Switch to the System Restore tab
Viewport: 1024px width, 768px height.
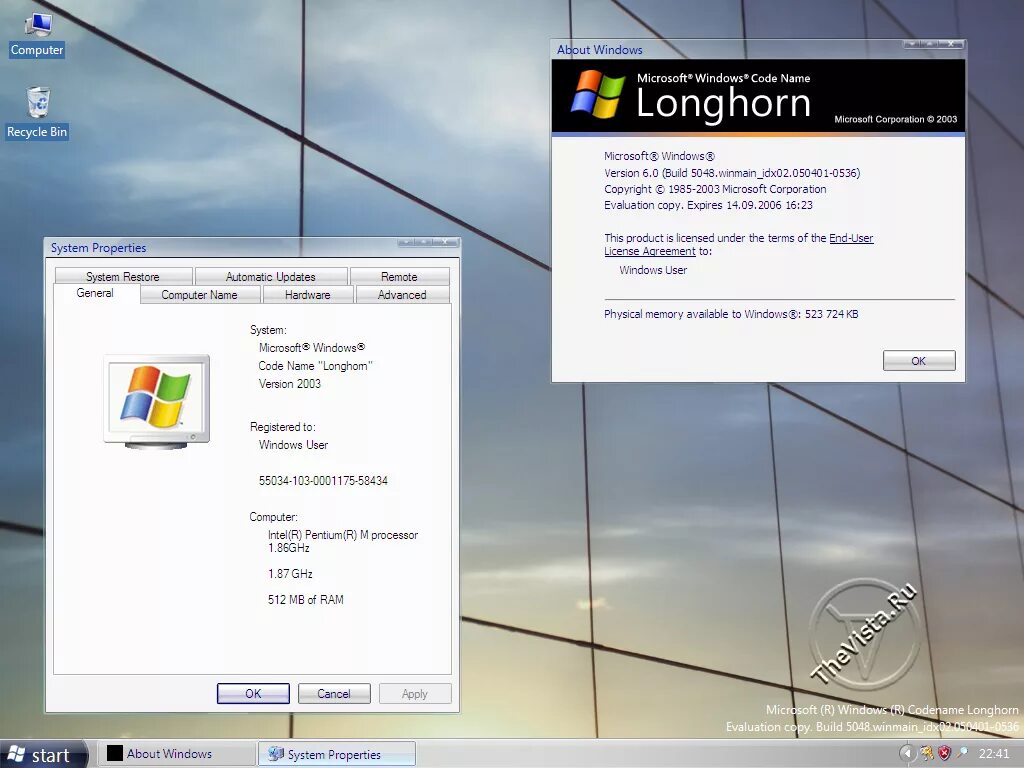pyautogui.click(x=122, y=276)
